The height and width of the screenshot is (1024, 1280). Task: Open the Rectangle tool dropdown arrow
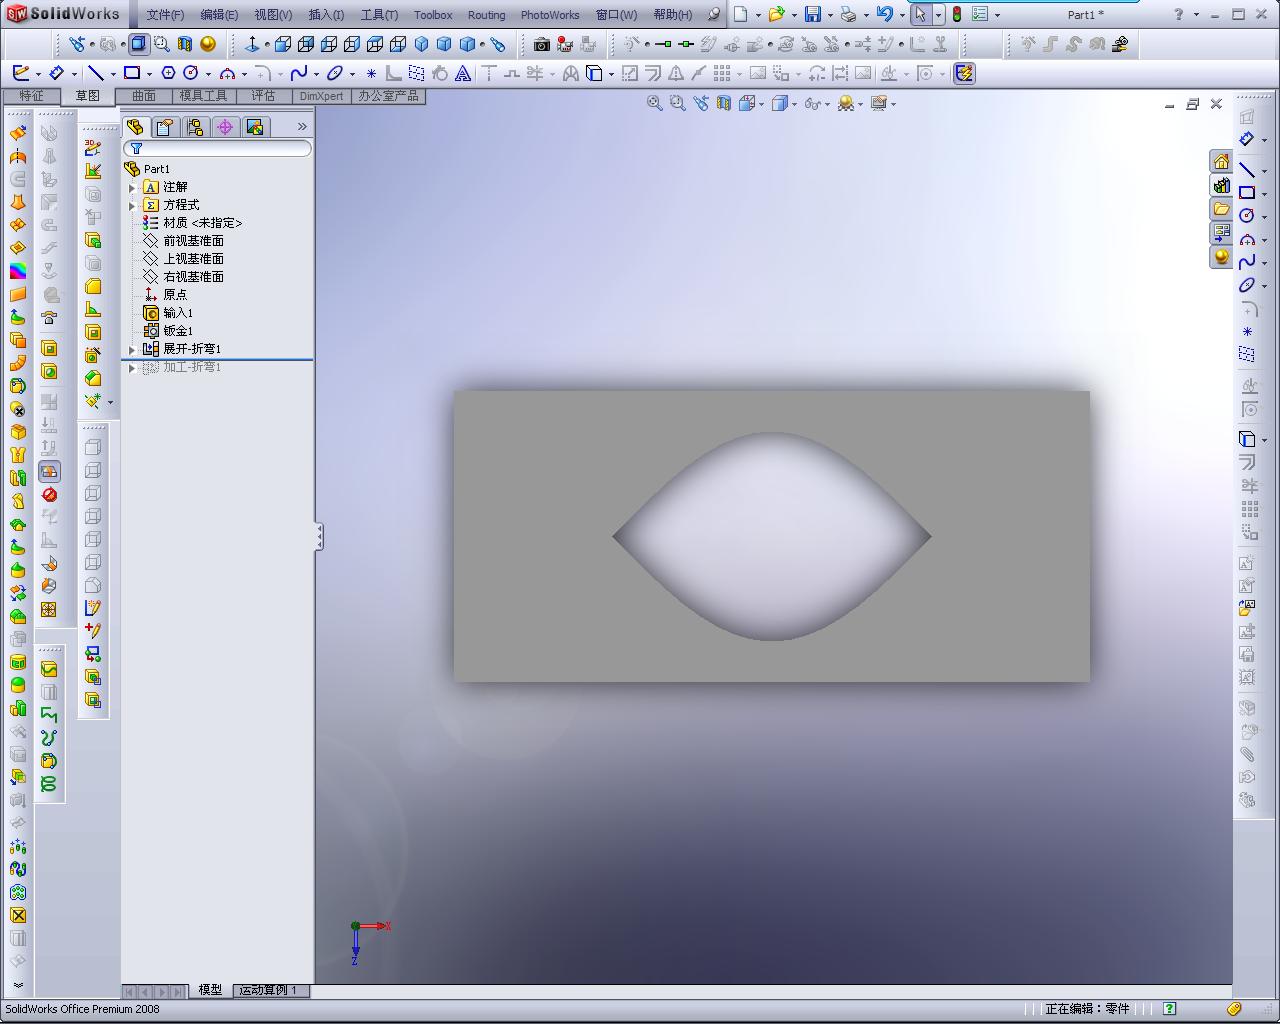[x=149, y=74]
